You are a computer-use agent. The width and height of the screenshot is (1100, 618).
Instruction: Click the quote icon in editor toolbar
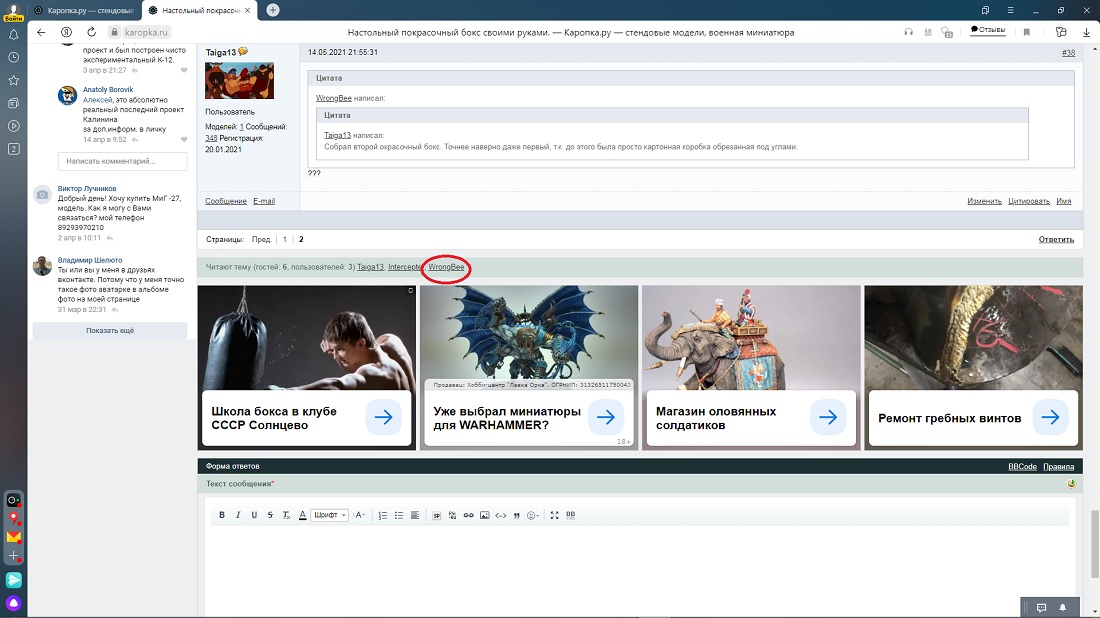click(516, 515)
